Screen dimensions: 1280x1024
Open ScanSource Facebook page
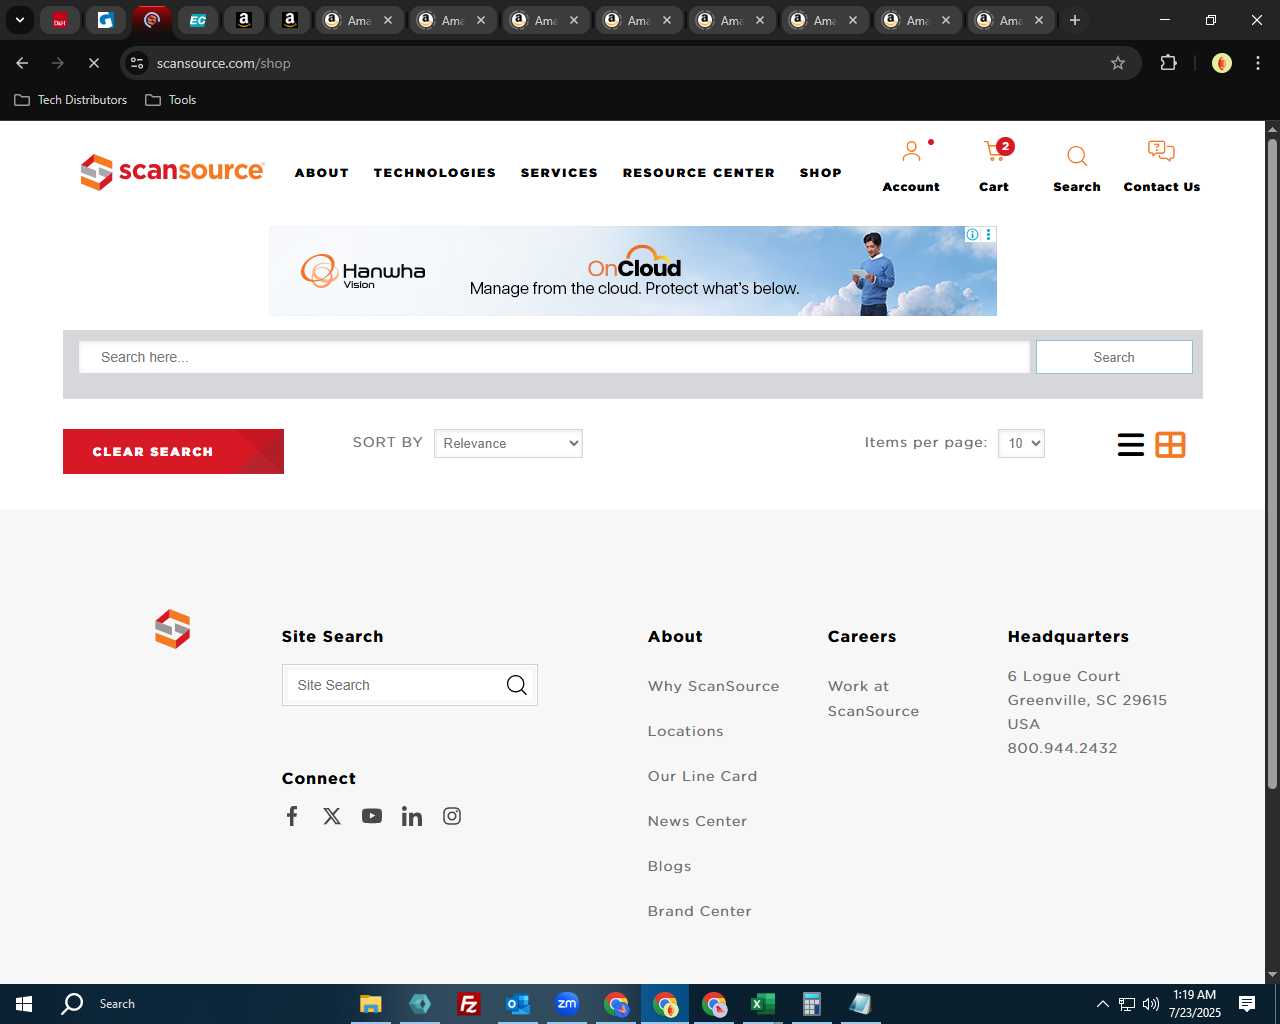click(292, 816)
